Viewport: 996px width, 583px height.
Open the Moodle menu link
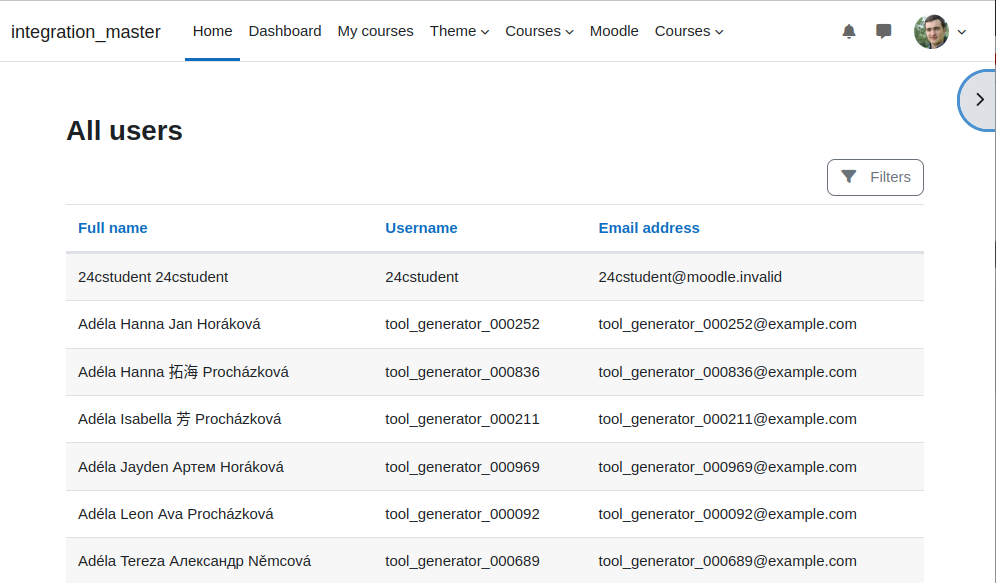(614, 31)
